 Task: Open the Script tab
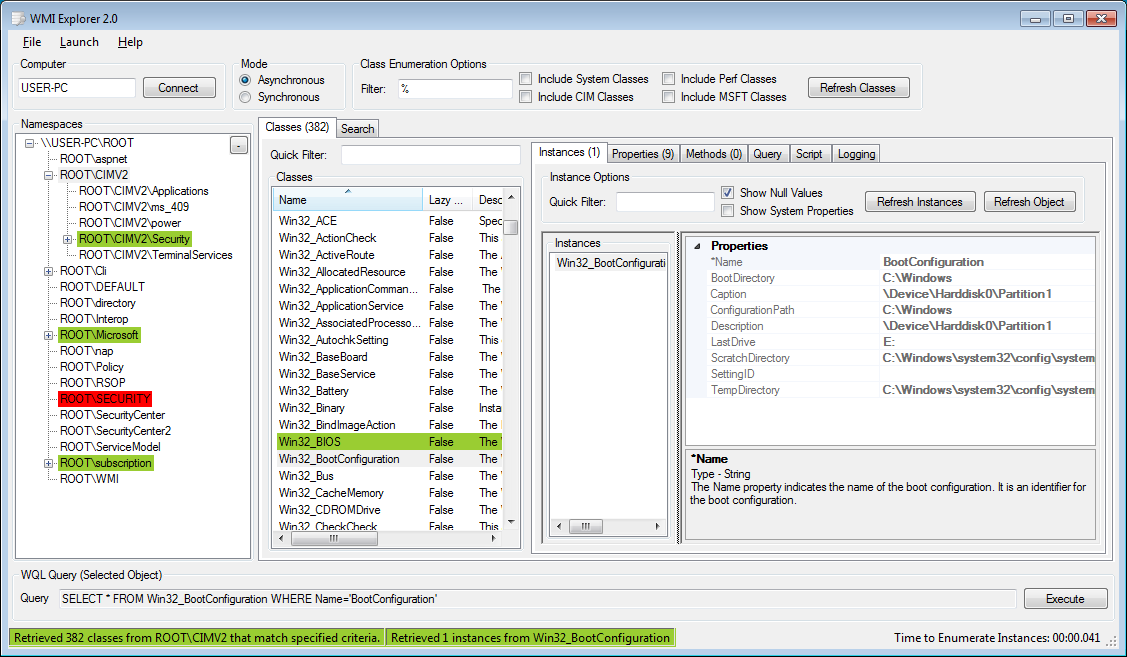pos(809,154)
